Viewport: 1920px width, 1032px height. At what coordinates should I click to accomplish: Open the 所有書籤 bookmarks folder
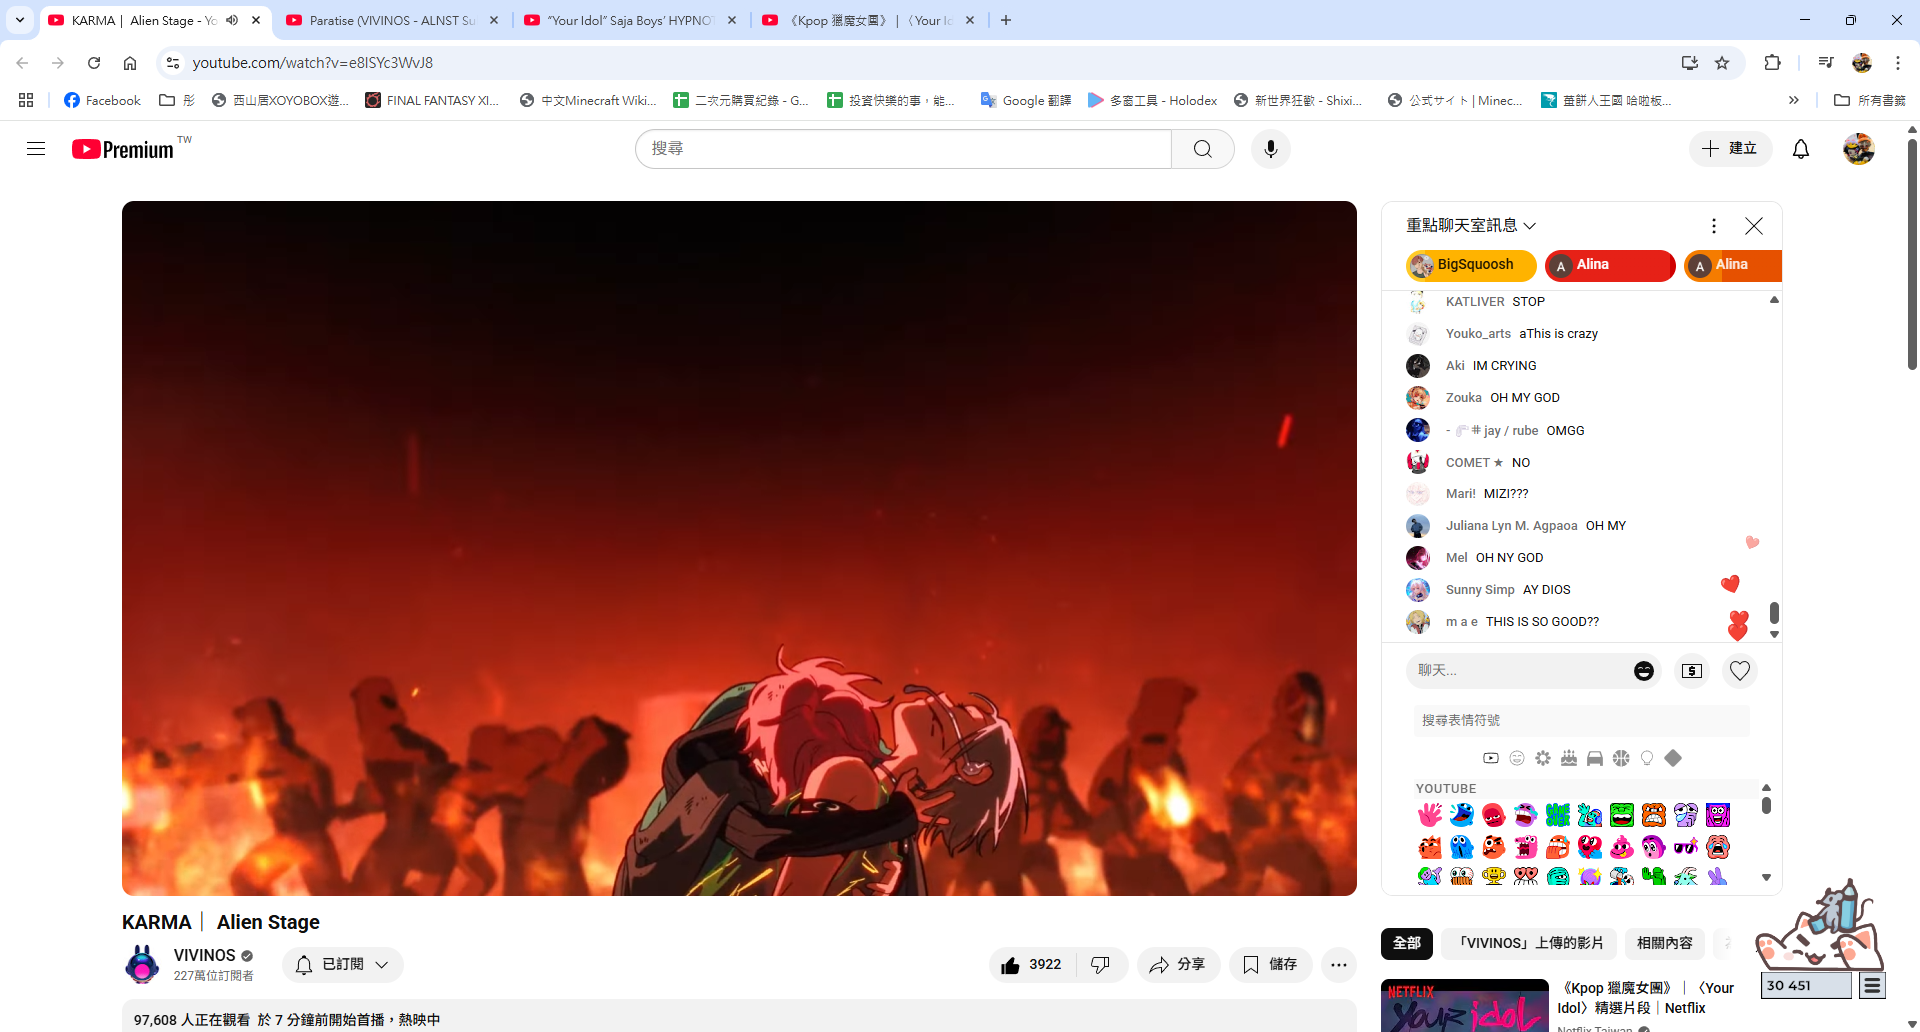click(x=1869, y=100)
